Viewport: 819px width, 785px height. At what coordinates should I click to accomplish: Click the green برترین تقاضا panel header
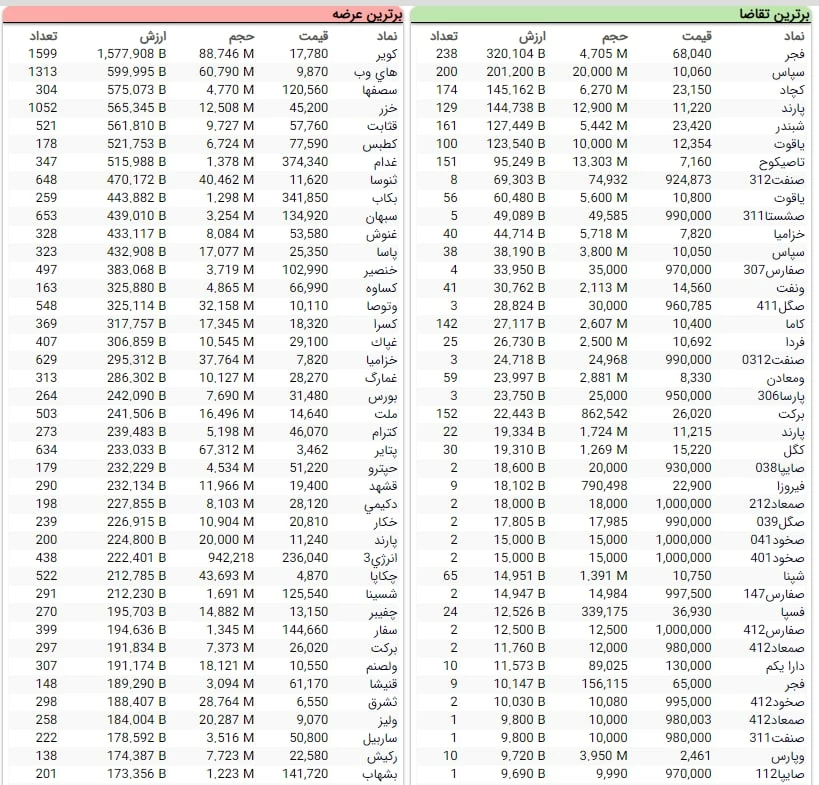[614, 14]
